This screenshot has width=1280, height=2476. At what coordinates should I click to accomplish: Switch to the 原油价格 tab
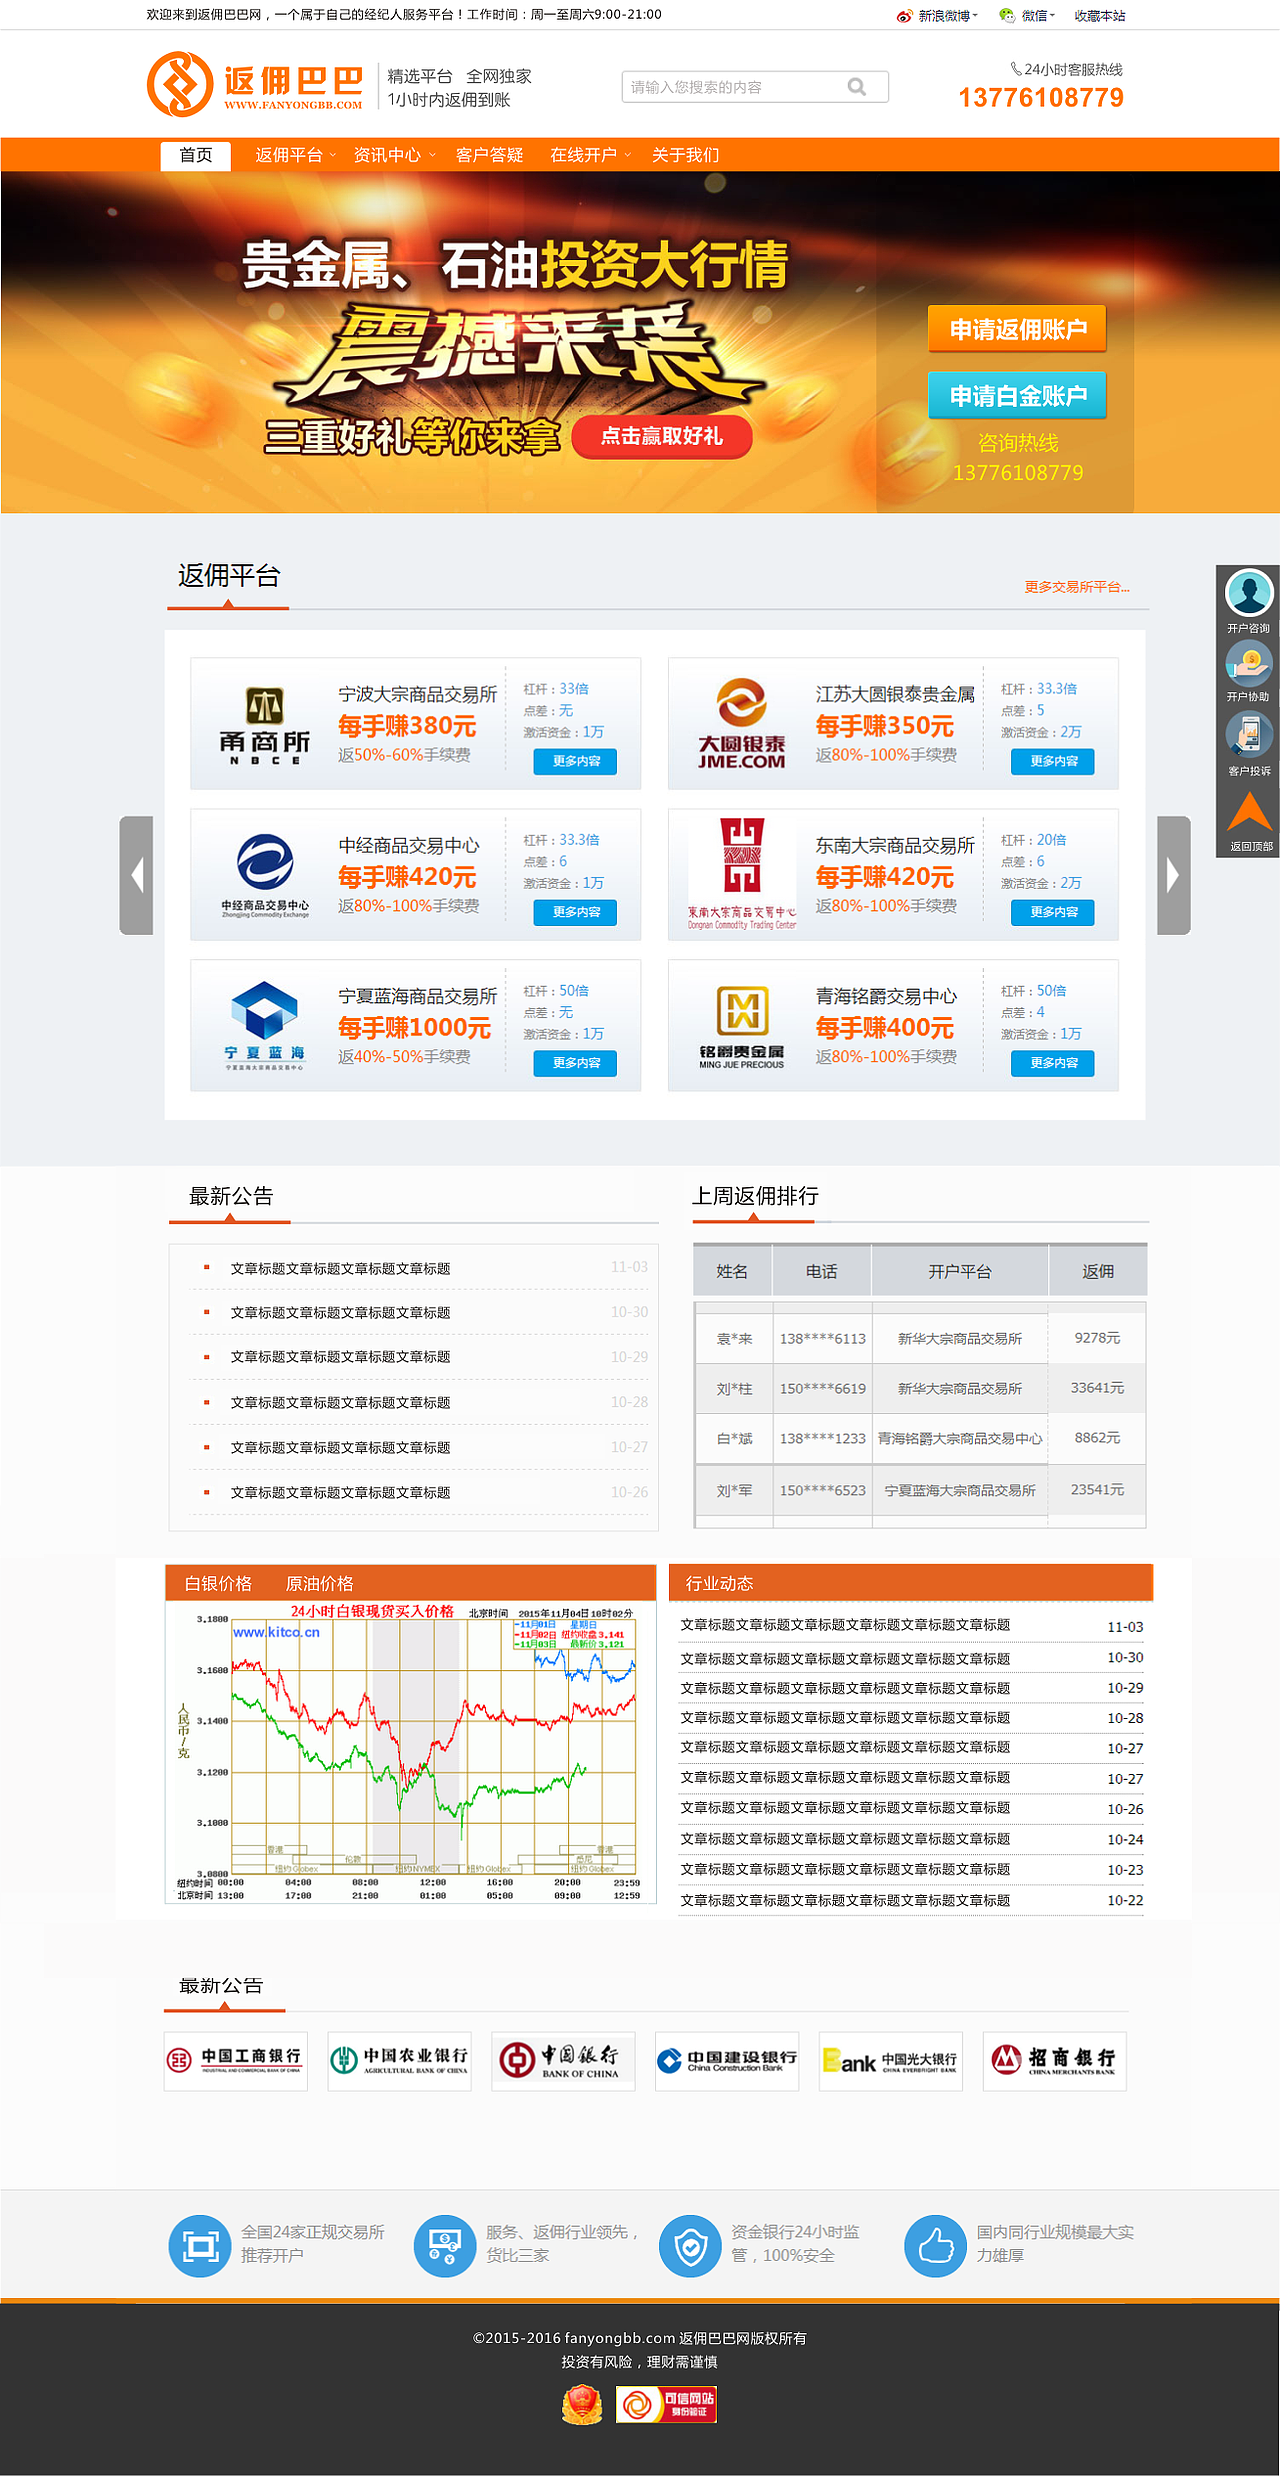(320, 1584)
